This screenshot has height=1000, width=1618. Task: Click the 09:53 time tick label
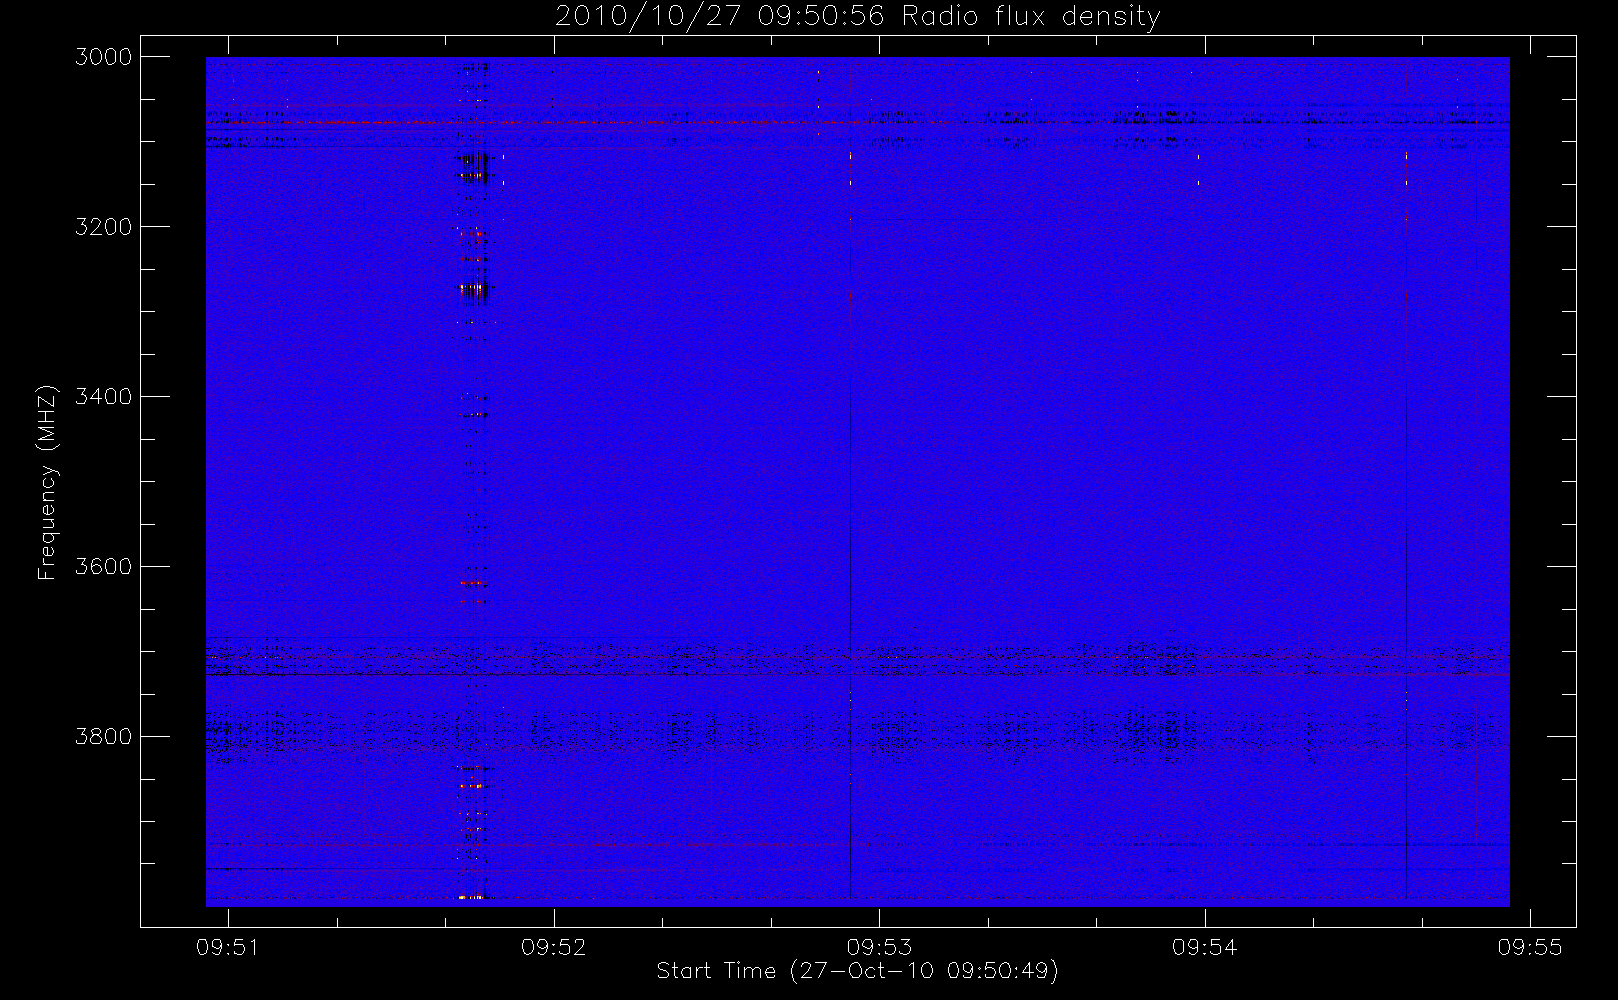879,947
